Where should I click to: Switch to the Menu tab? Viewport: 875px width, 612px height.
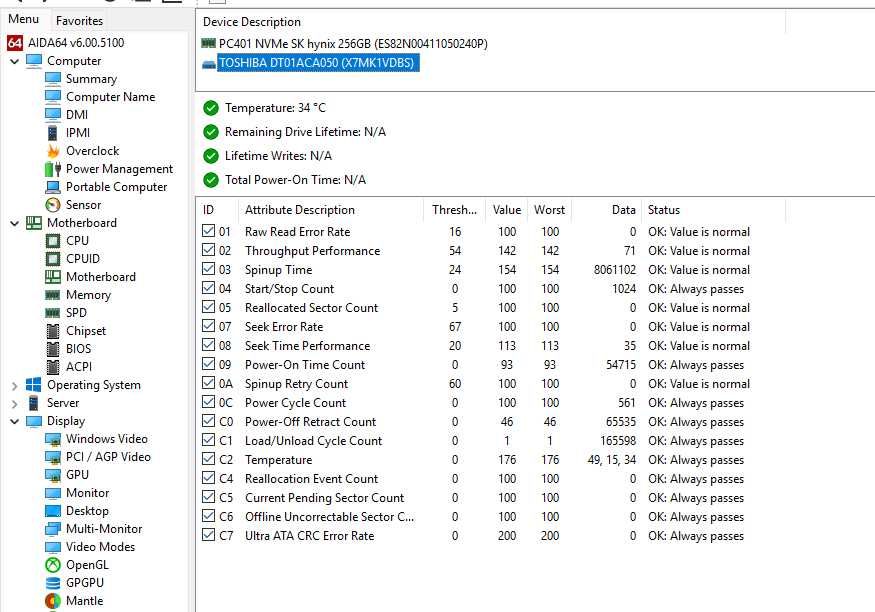coord(23,19)
